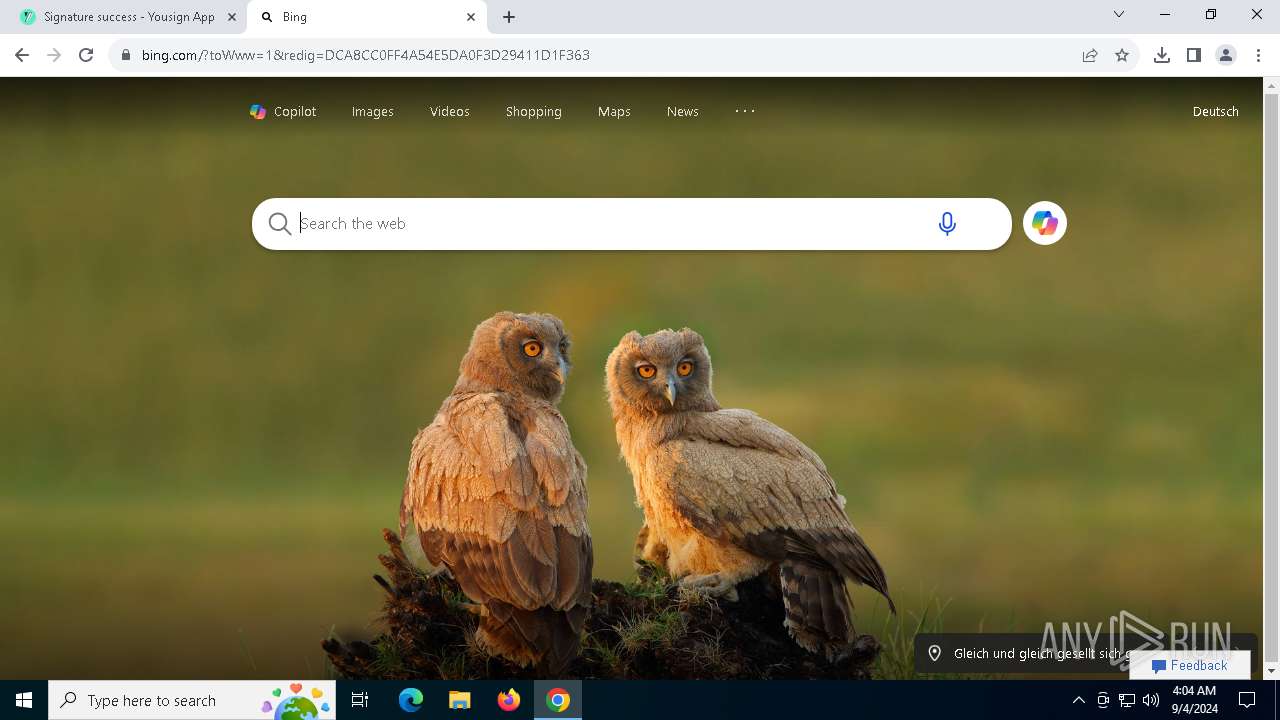Open a new browser tab

tap(509, 17)
